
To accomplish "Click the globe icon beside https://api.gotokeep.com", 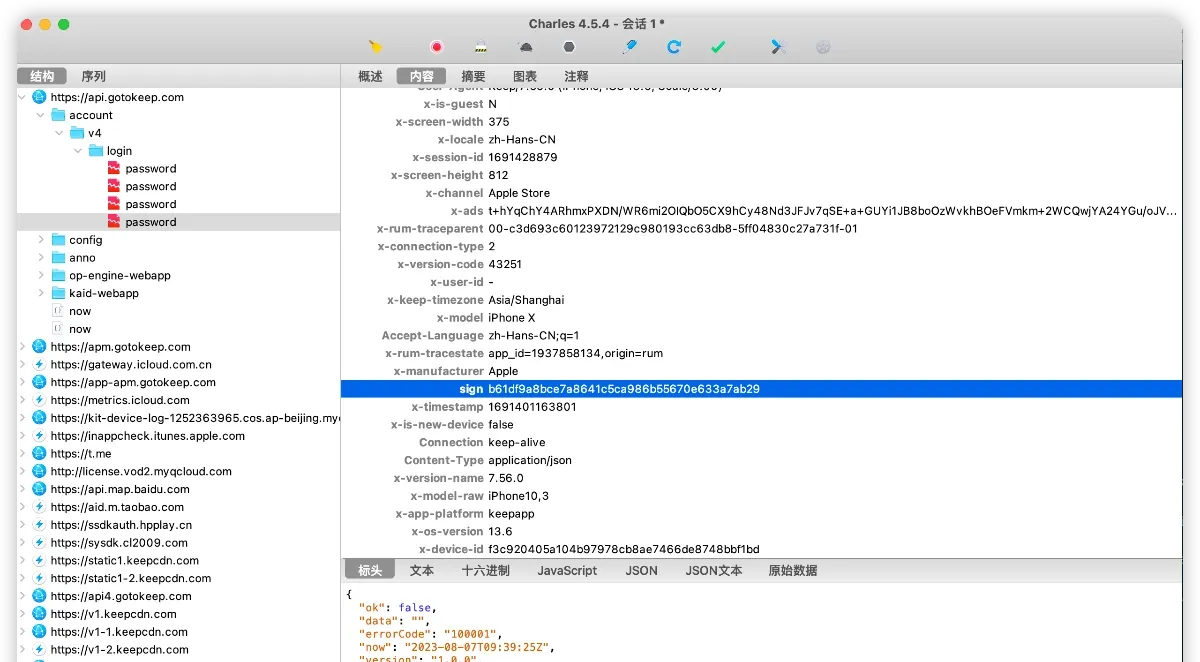I will point(39,97).
